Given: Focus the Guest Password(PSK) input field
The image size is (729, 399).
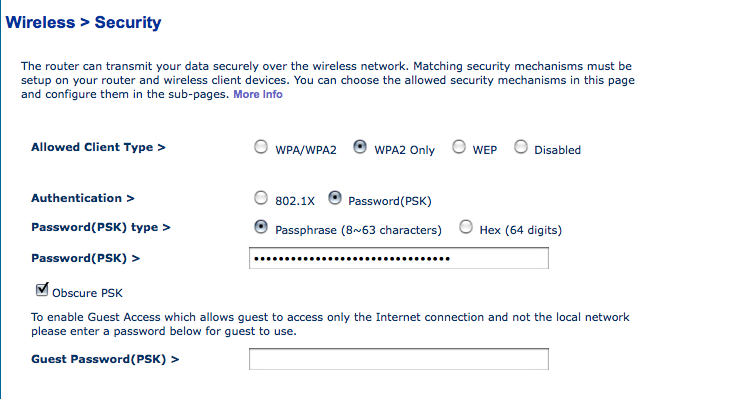Looking at the screenshot, I should tap(399, 359).
